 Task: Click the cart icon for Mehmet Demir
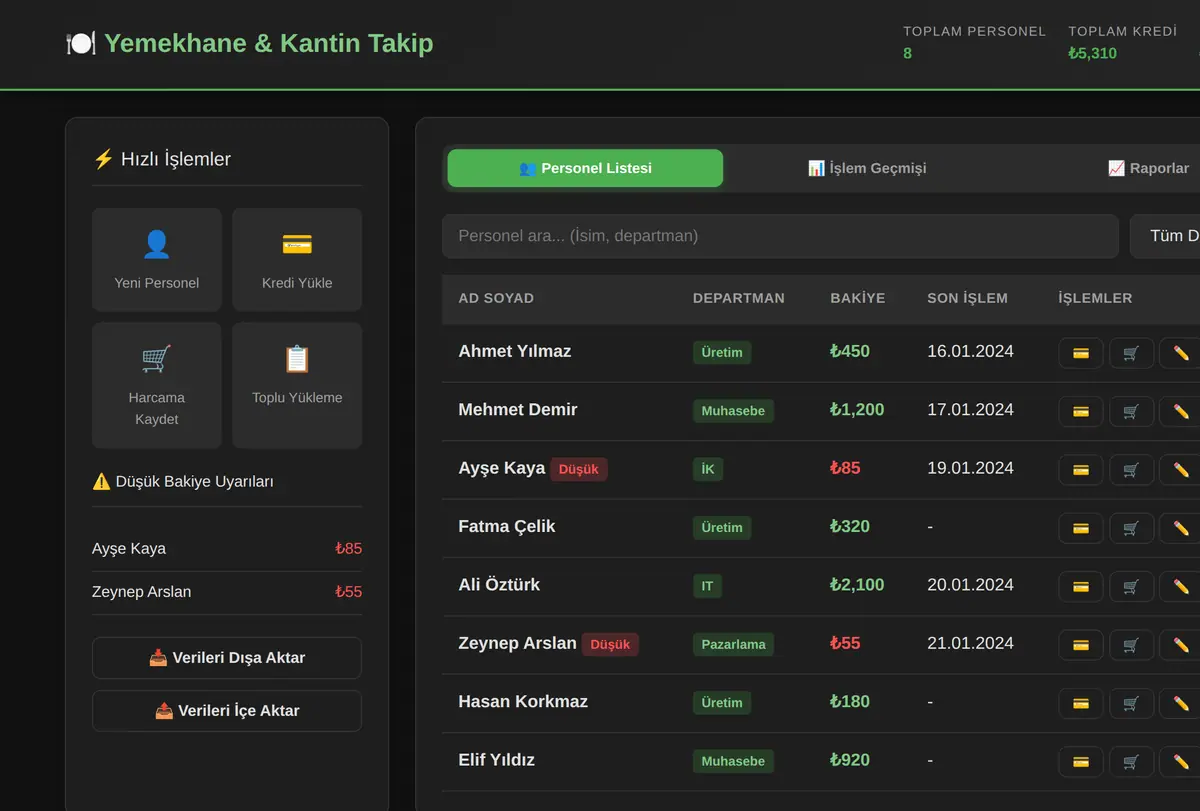pyautogui.click(x=1131, y=411)
